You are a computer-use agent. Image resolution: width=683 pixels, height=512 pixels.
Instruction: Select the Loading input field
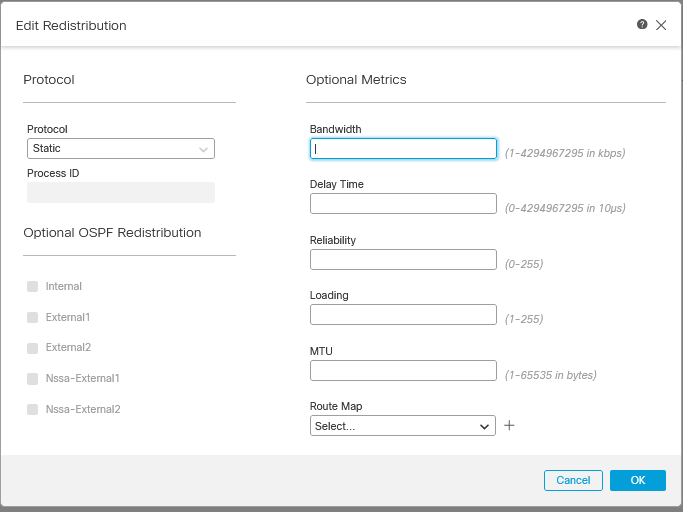tap(403, 314)
